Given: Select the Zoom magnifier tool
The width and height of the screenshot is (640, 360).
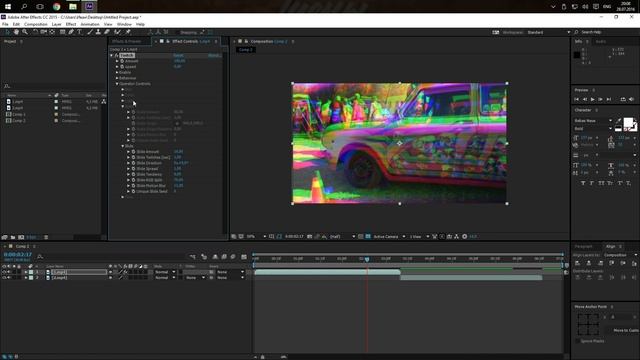Looking at the screenshot, I should (x=25, y=32).
